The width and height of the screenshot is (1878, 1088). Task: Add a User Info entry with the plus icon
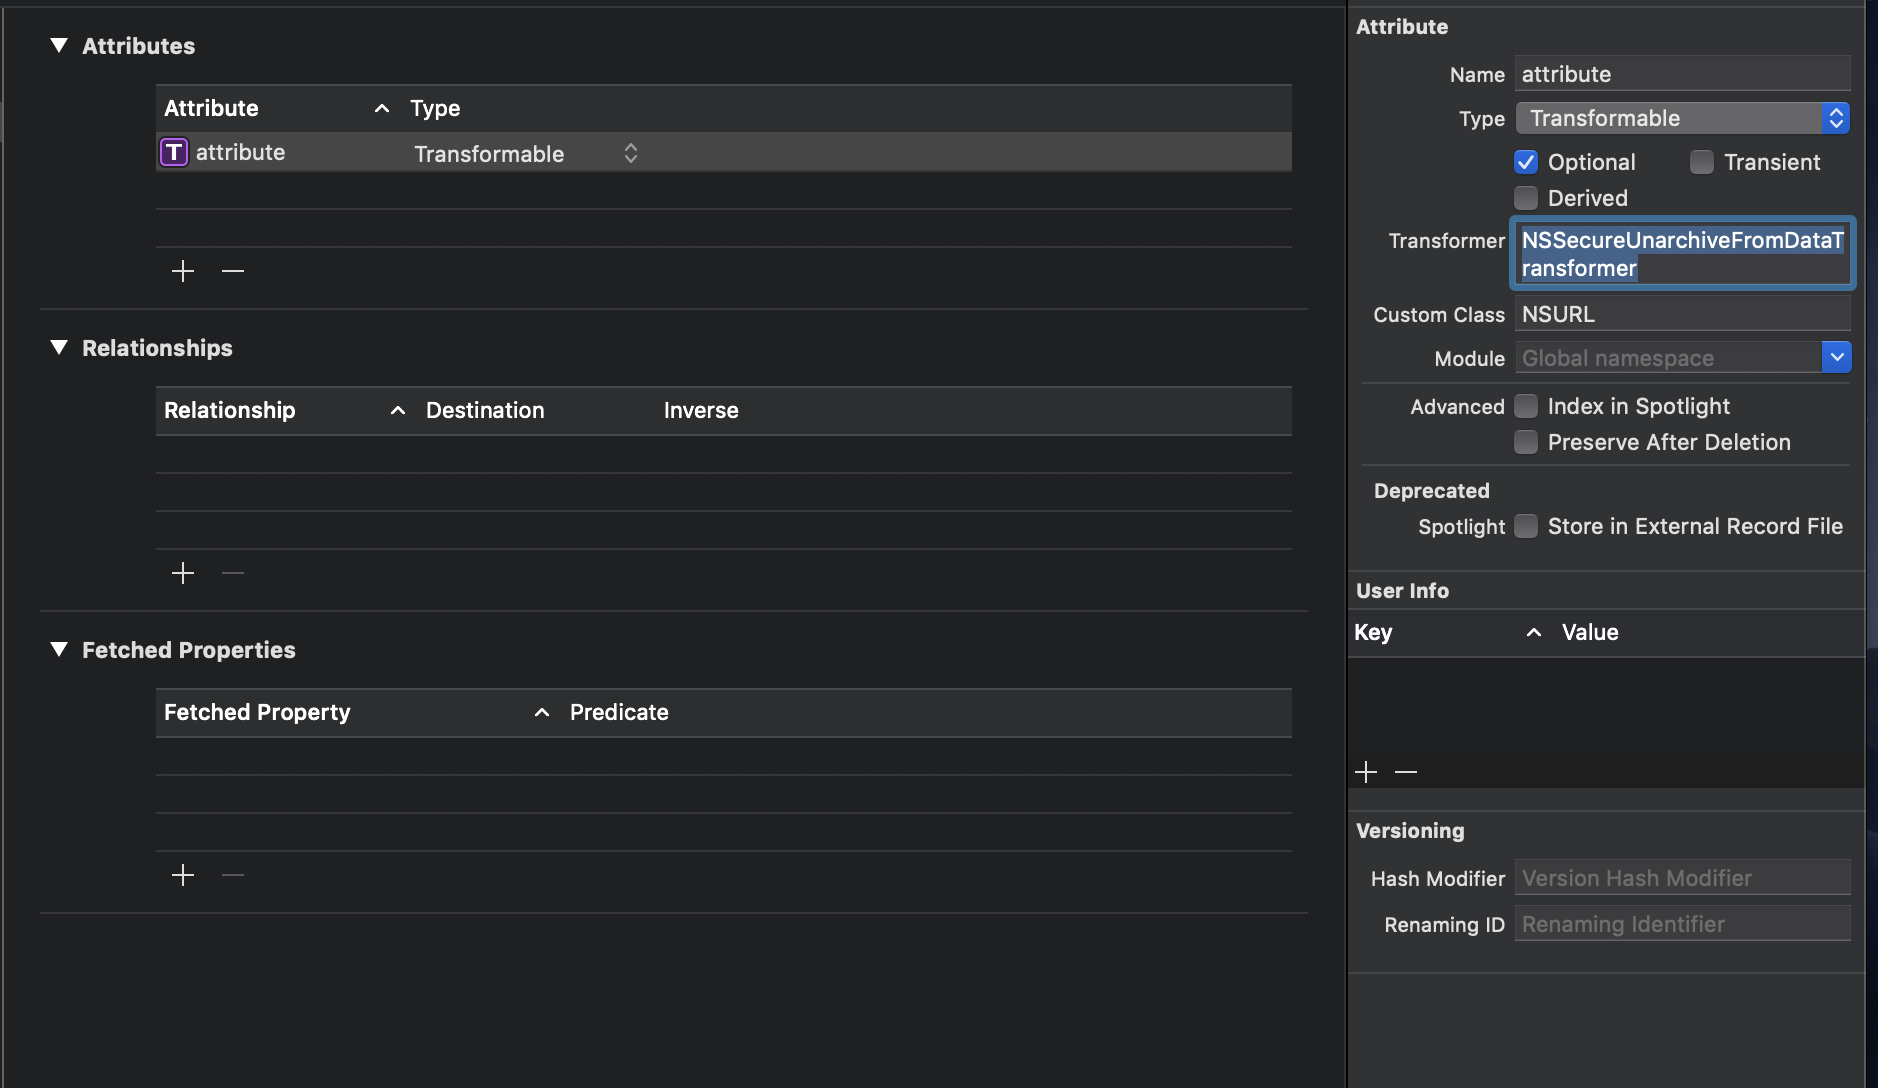tap(1366, 771)
